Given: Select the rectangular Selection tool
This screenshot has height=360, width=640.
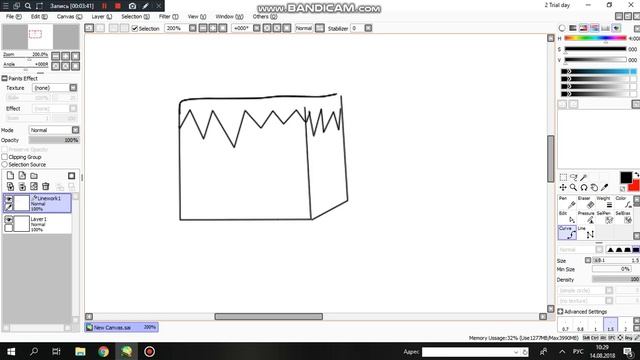Looking at the screenshot, I should pos(563,177).
